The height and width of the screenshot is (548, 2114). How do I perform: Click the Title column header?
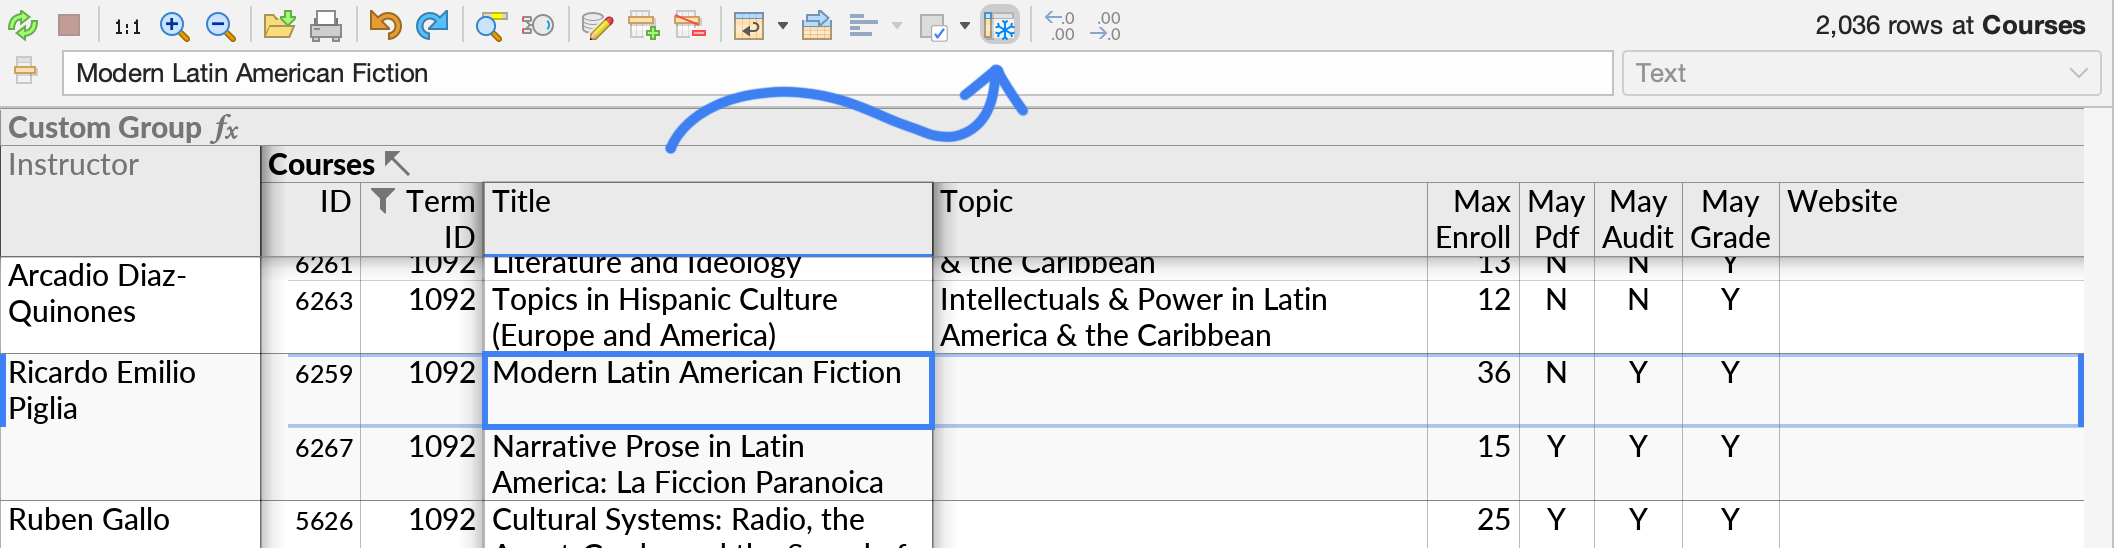[707, 219]
